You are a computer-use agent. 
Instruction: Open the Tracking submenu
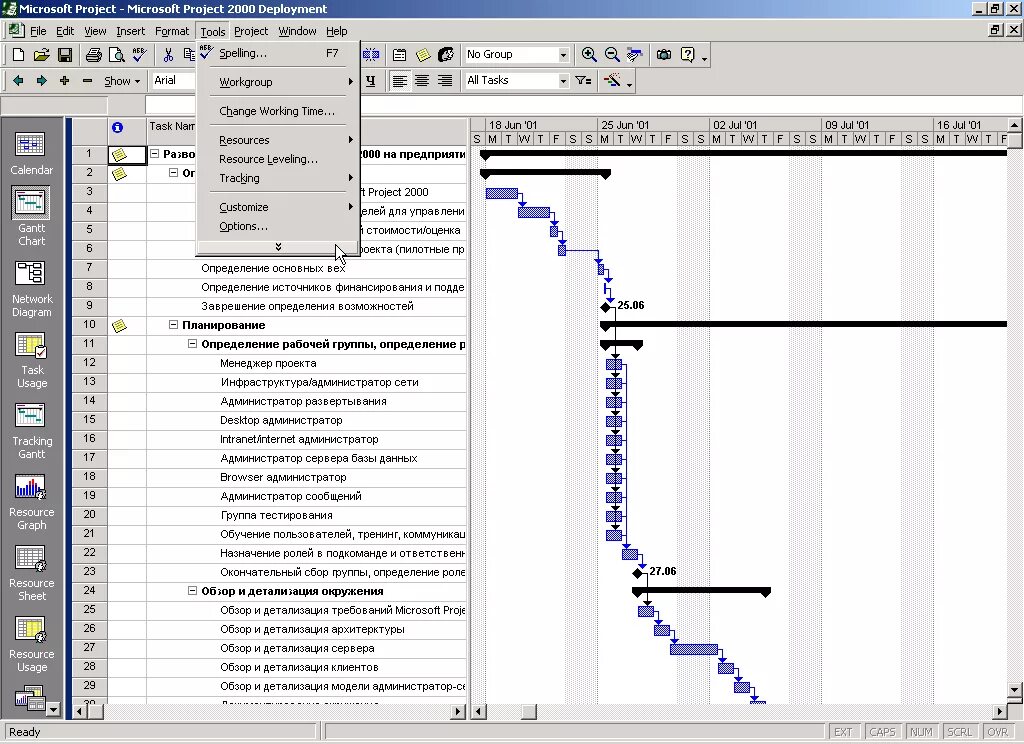tap(278, 178)
